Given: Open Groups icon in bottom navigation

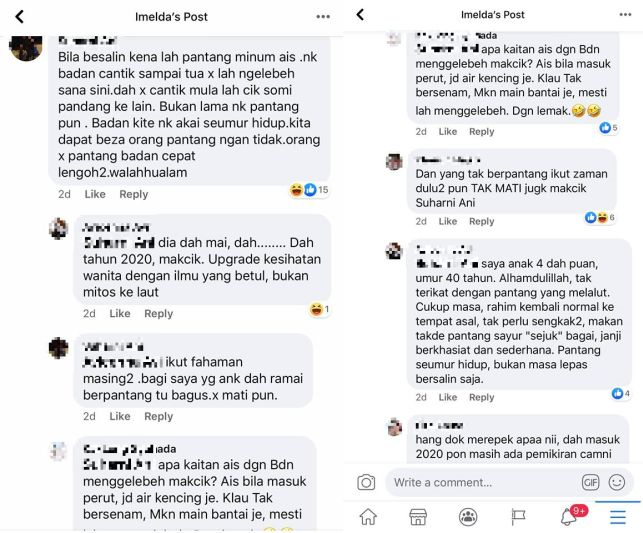Looking at the screenshot, I should (x=468, y=517).
